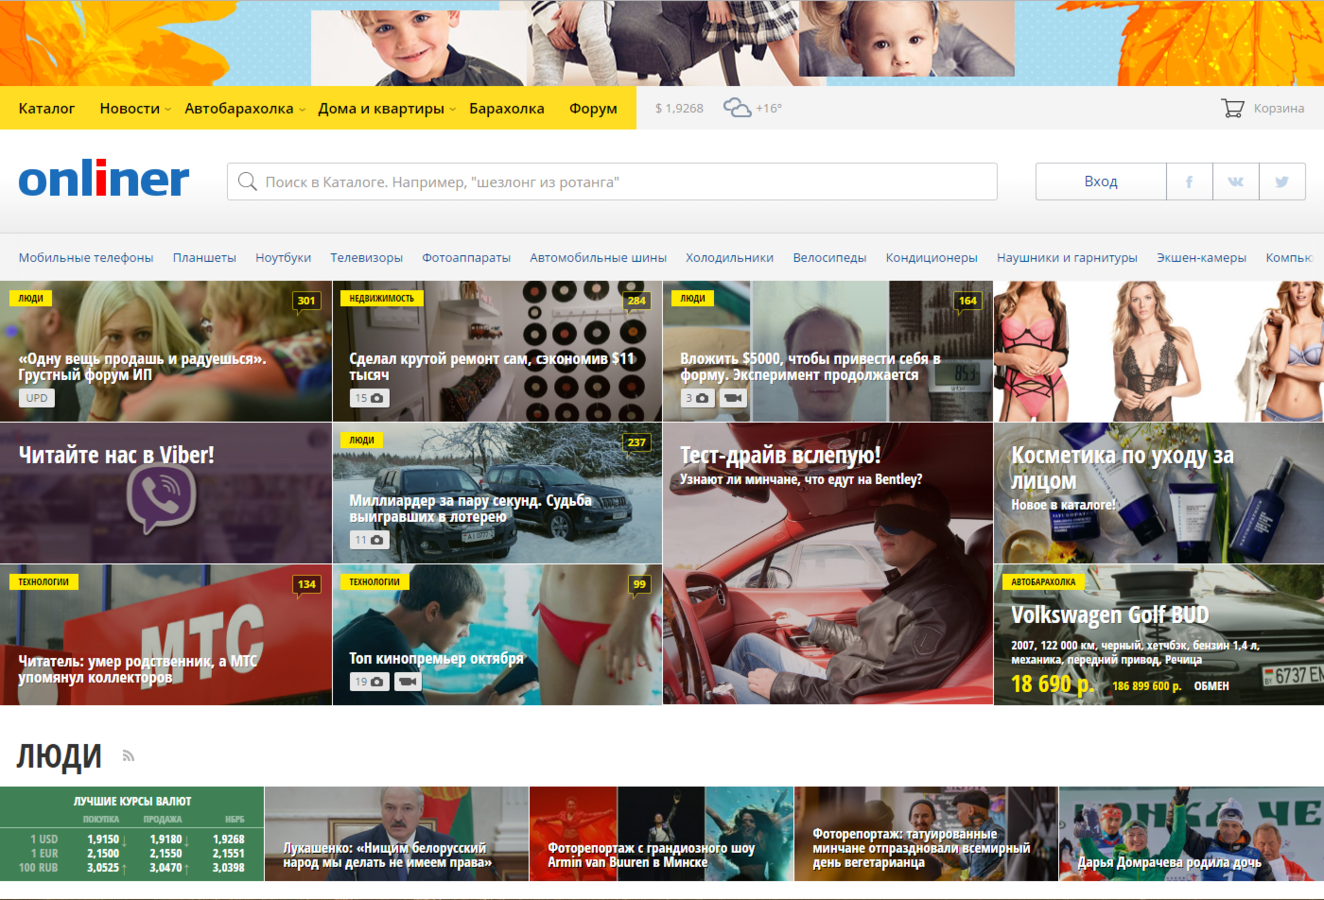The width and height of the screenshot is (1324, 900).
Task: Open the RSS feed icon beside ЛЮДИ
Action: point(128,756)
